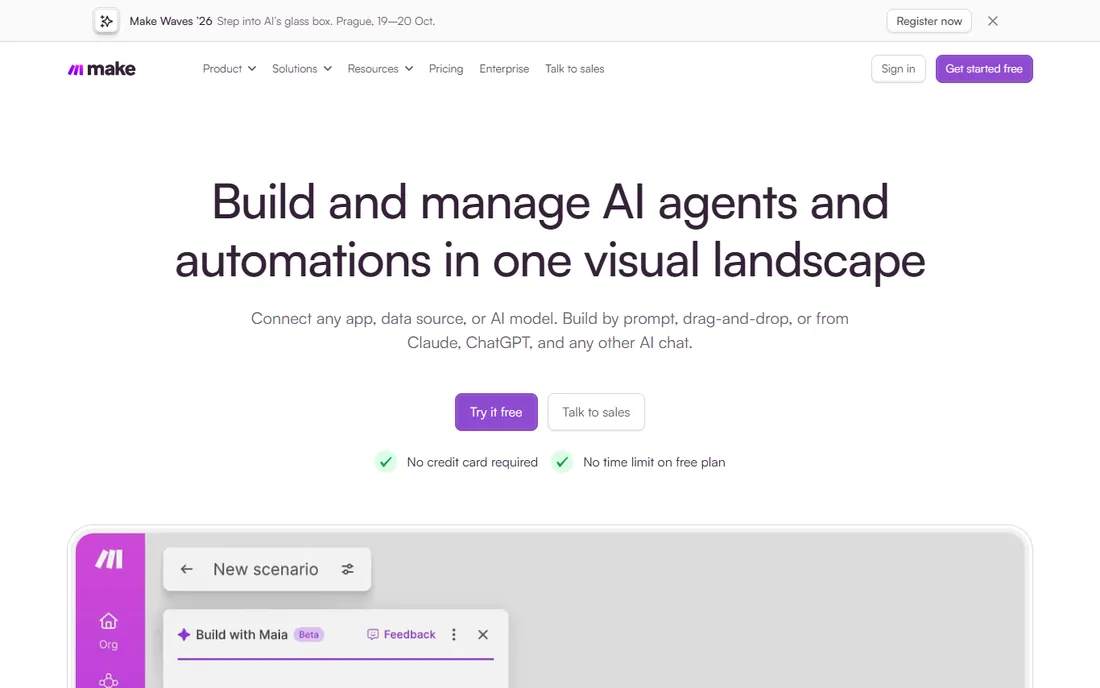Open the scenario settings sliders icon
Screen dimensions: 1100x688
click(347, 569)
